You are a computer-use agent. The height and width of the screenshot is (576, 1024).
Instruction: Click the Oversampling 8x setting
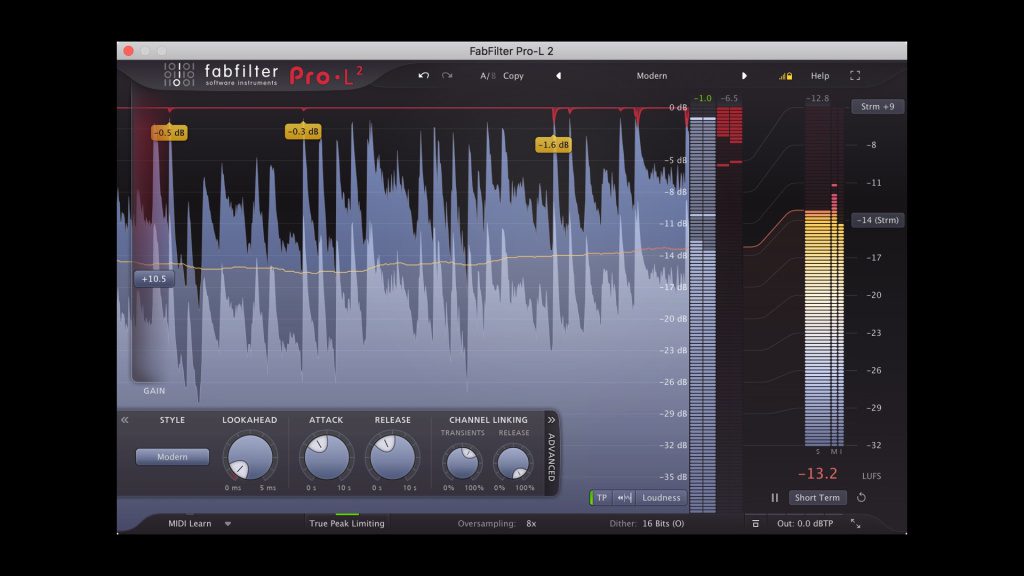[x=531, y=522]
